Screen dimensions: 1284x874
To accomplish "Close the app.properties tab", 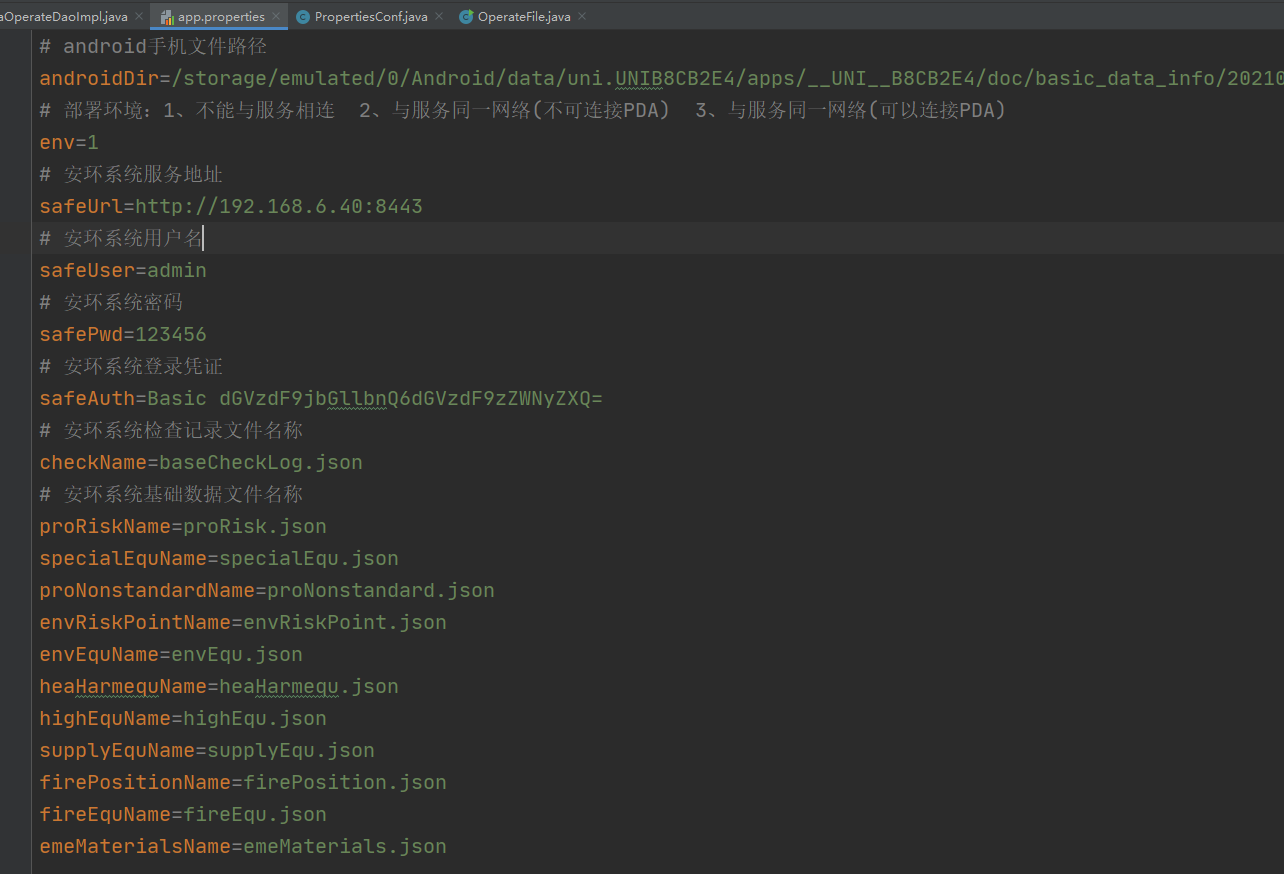I will point(277,16).
